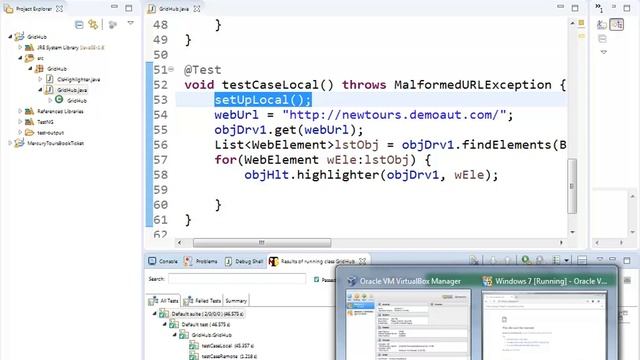Click the filter icon beside Link with Editor

(x=113, y=25)
